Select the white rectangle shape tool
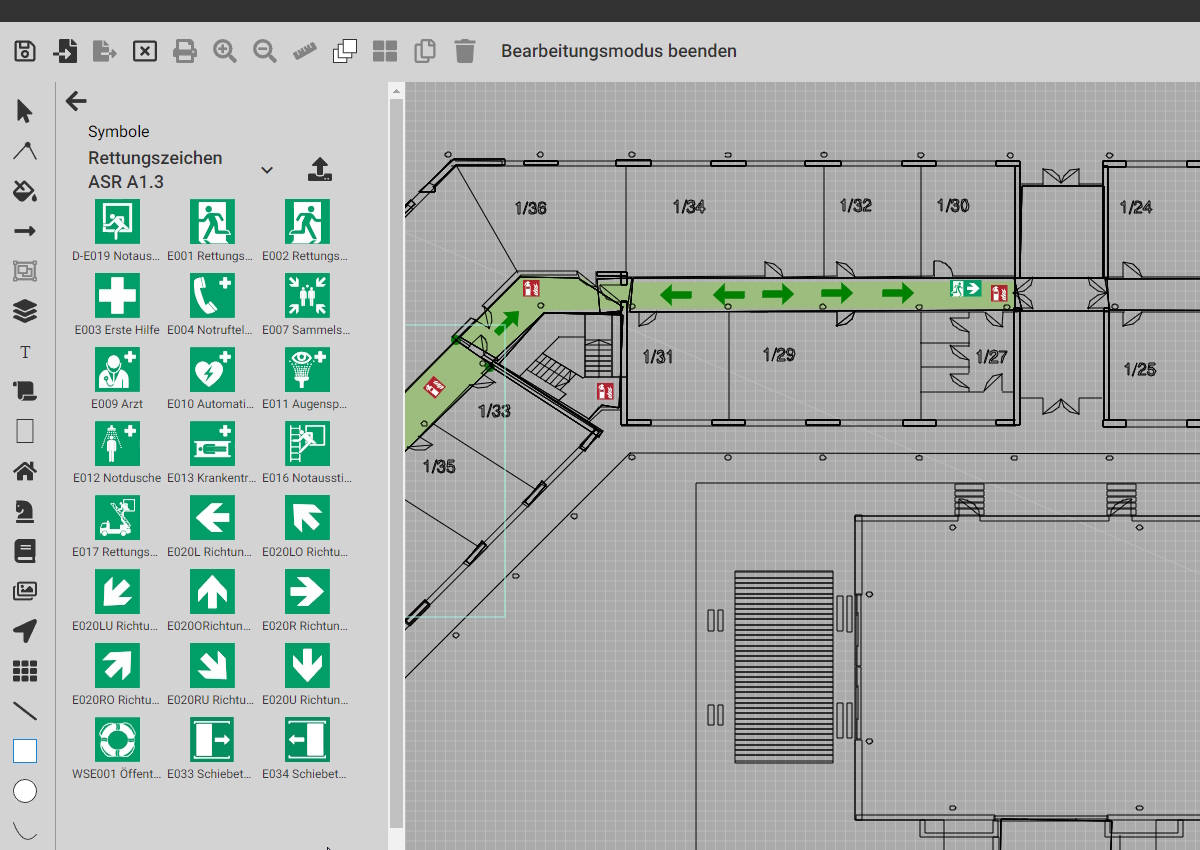Viewport: 1200px width, 850px height. click(25, 751)
